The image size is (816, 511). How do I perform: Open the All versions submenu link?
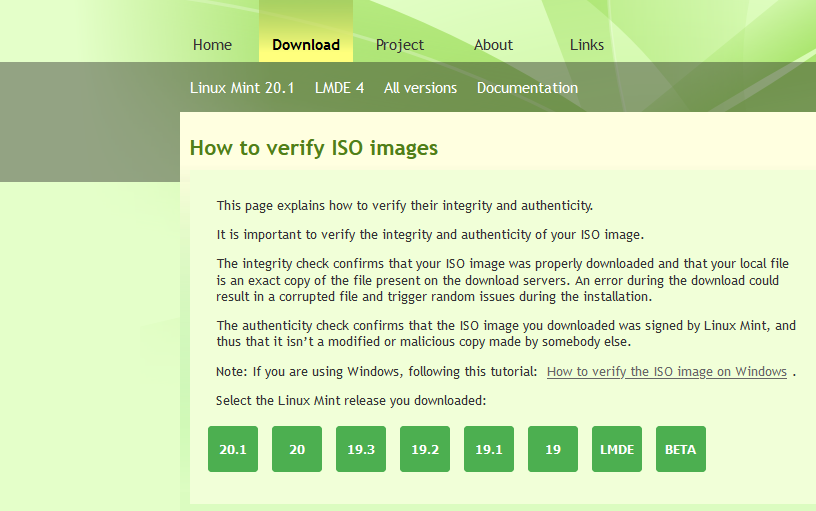point(420,88)
